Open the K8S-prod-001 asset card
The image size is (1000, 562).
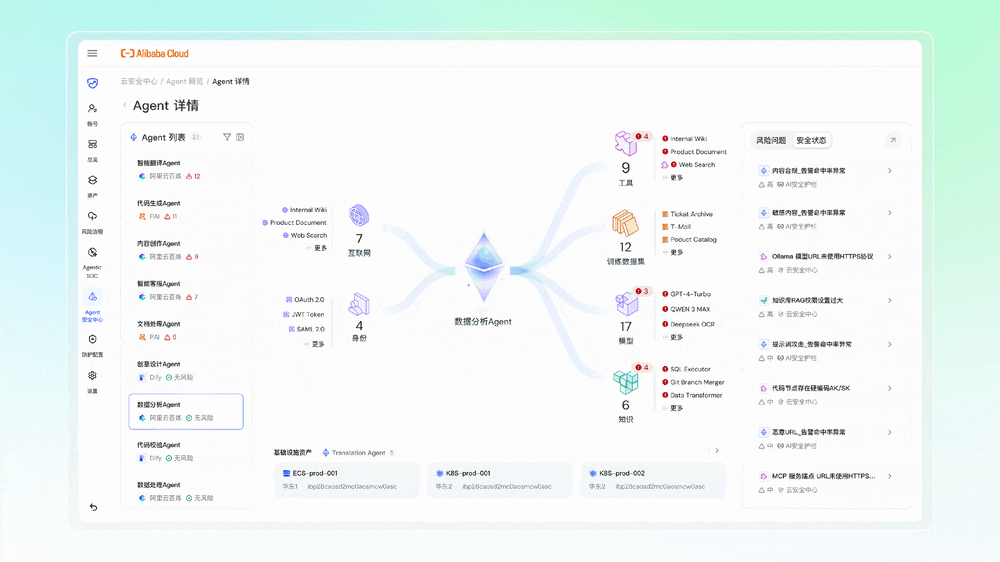tap(500, 480)
